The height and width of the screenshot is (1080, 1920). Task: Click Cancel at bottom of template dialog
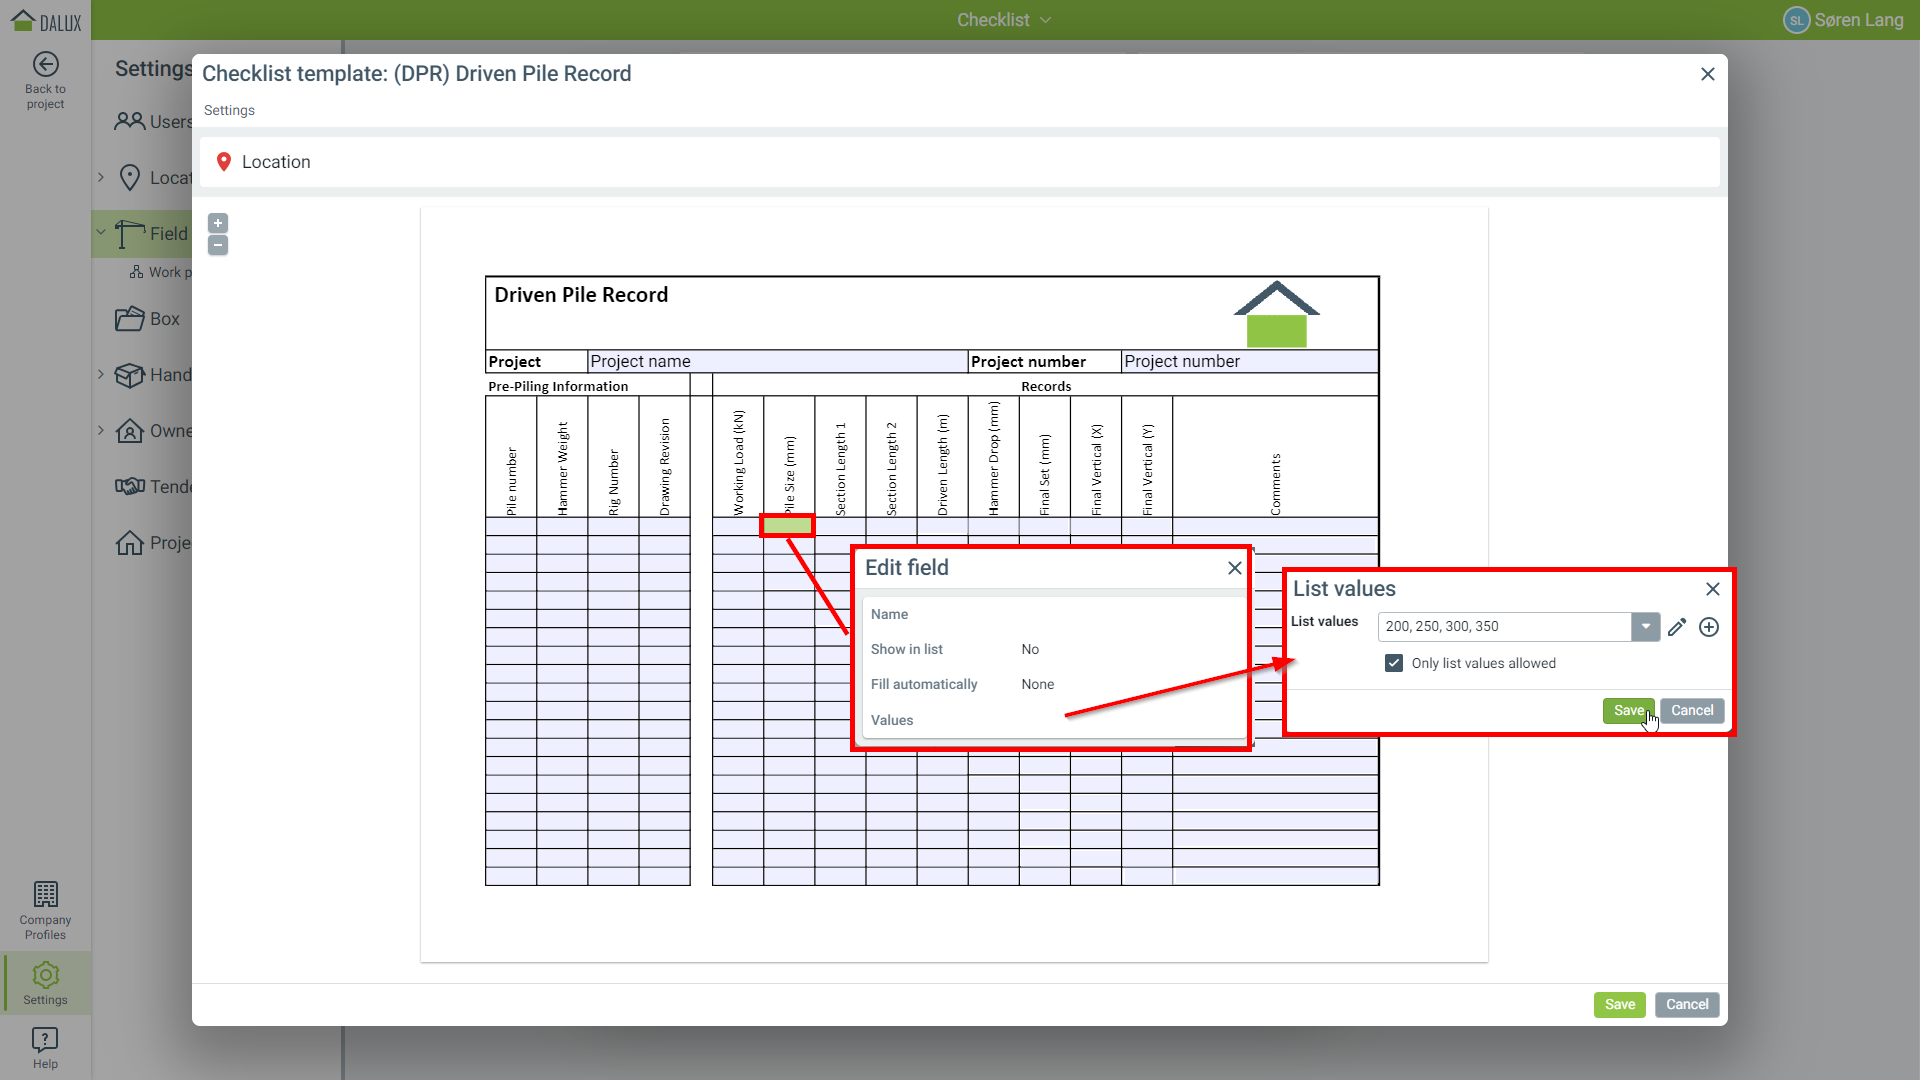(x=1686, y=1004)
